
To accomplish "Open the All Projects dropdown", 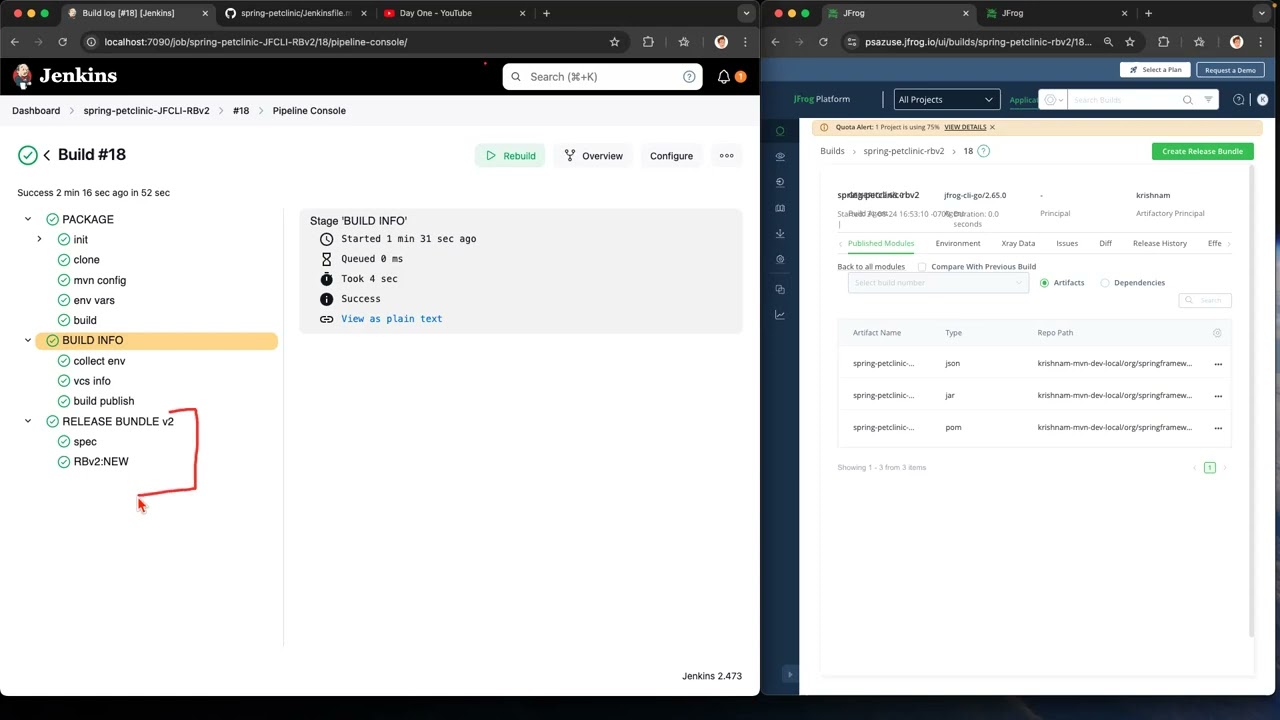I will 946,100.
